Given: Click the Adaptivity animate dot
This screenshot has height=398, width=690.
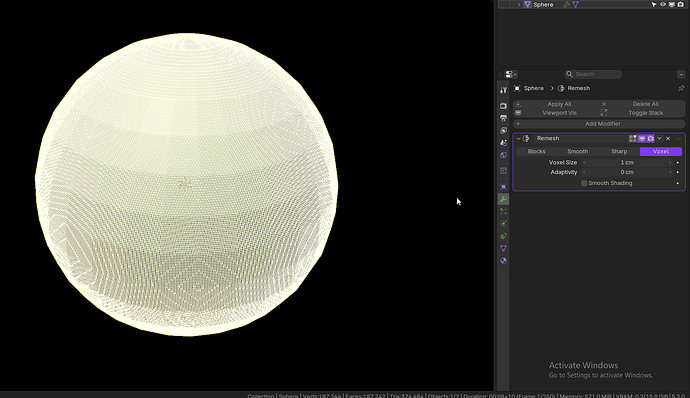Looking at the screenshot, I should click(x=678, y=172).
